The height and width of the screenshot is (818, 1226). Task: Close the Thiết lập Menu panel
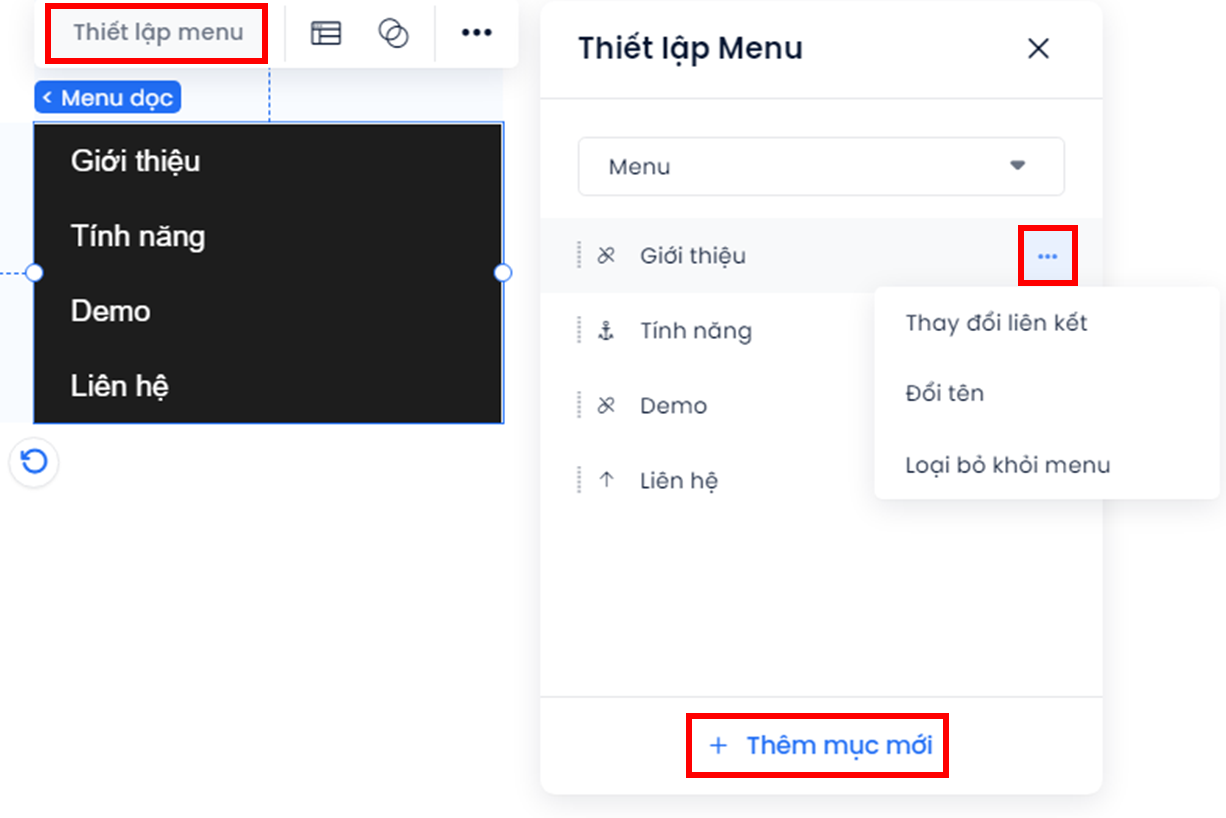[x=1039, y=48]
